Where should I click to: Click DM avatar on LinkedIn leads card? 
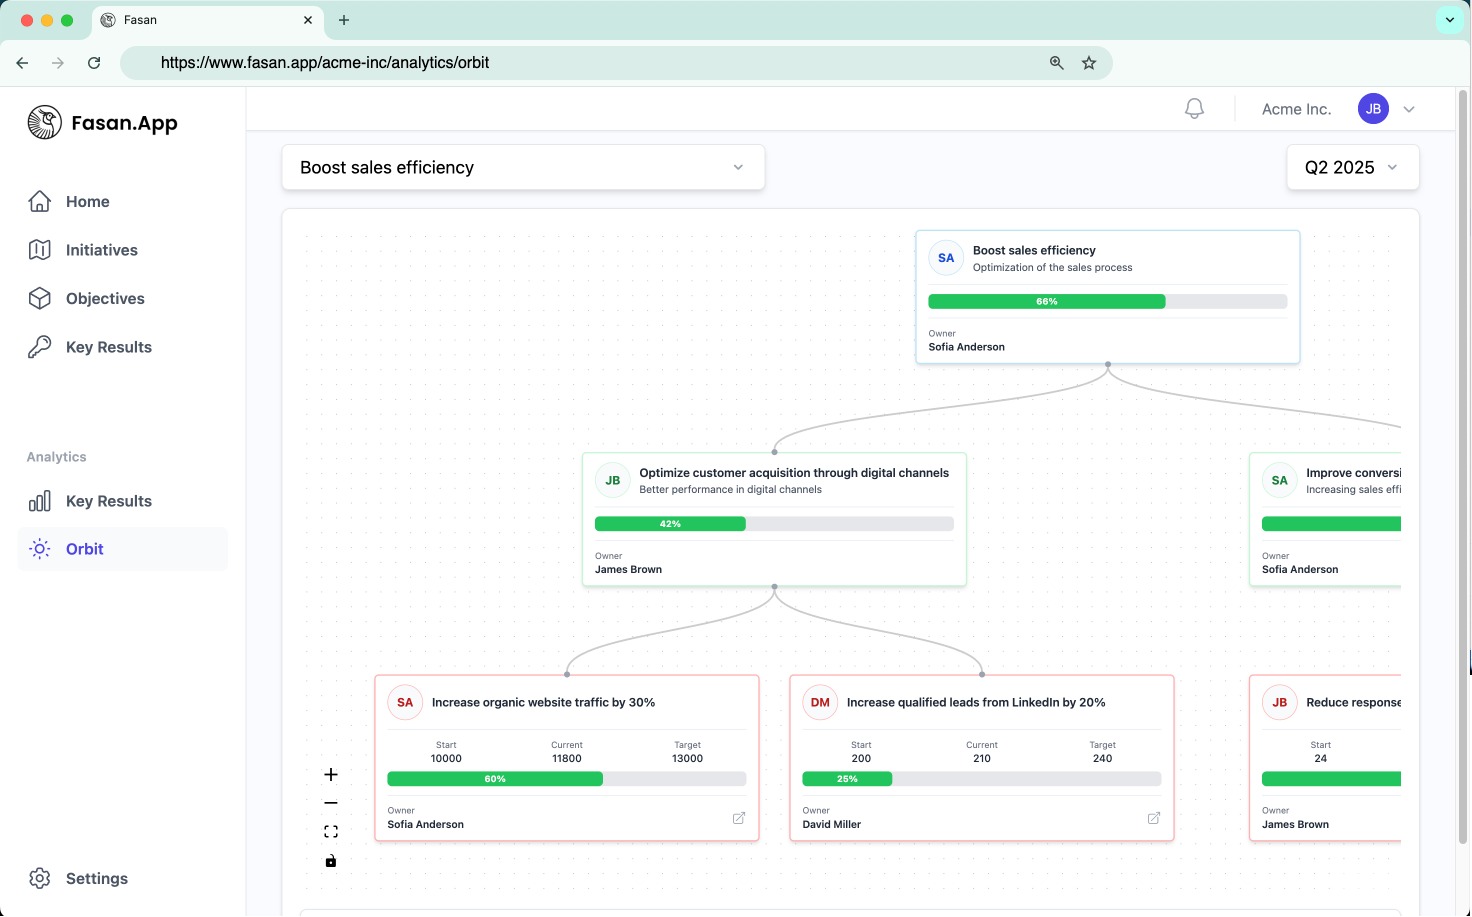820,702
